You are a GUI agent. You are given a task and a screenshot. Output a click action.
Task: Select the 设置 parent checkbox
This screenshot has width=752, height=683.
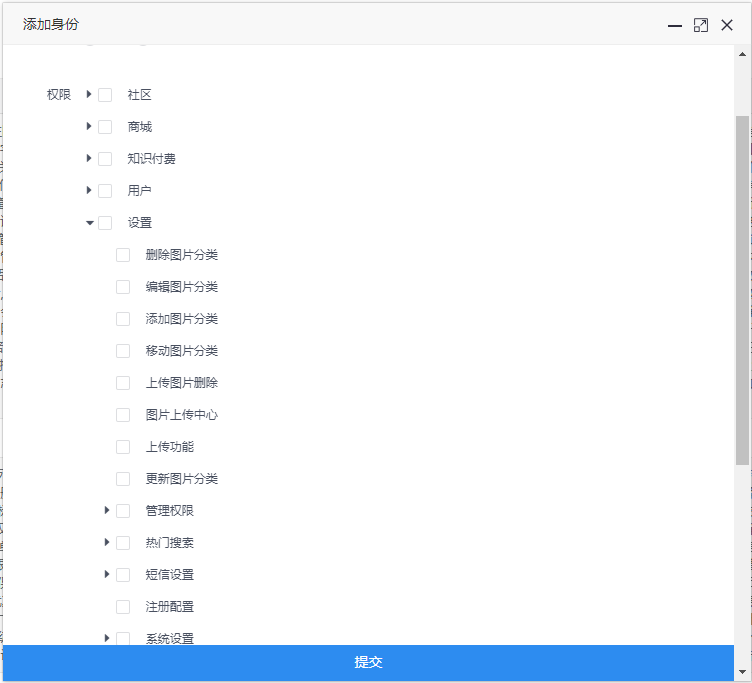105,223
